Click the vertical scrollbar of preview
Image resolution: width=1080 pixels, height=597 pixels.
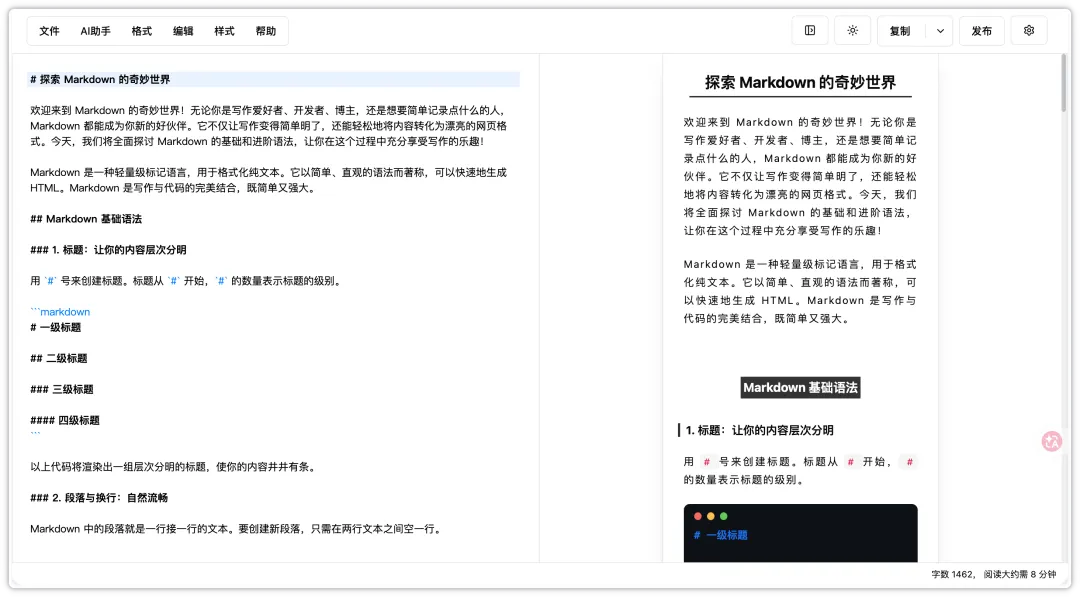point(1063,84)
